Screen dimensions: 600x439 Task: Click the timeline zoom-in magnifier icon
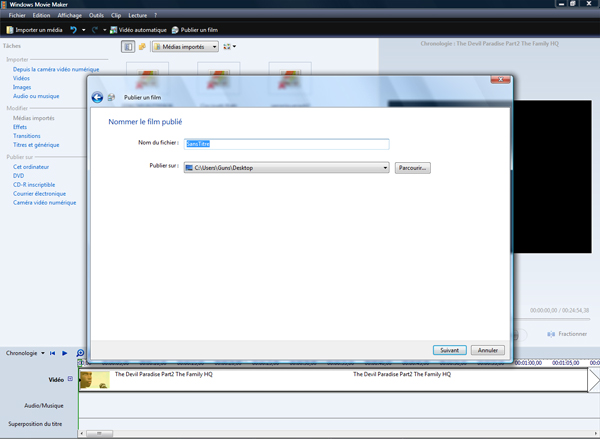(81, 354)
